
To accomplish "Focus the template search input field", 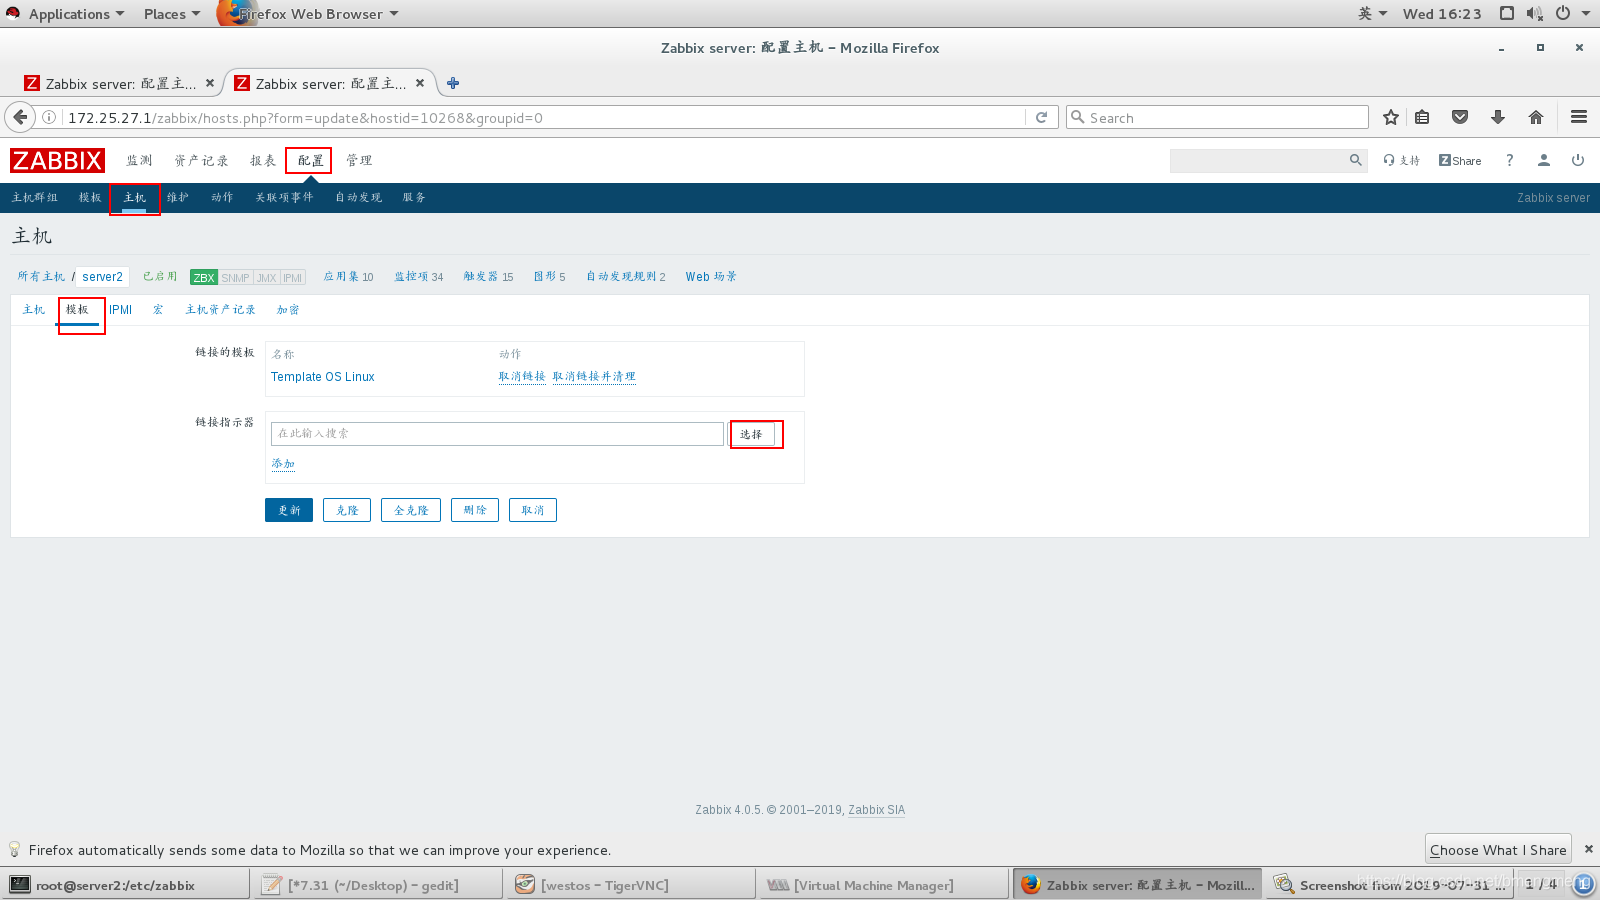I will 497,434.
